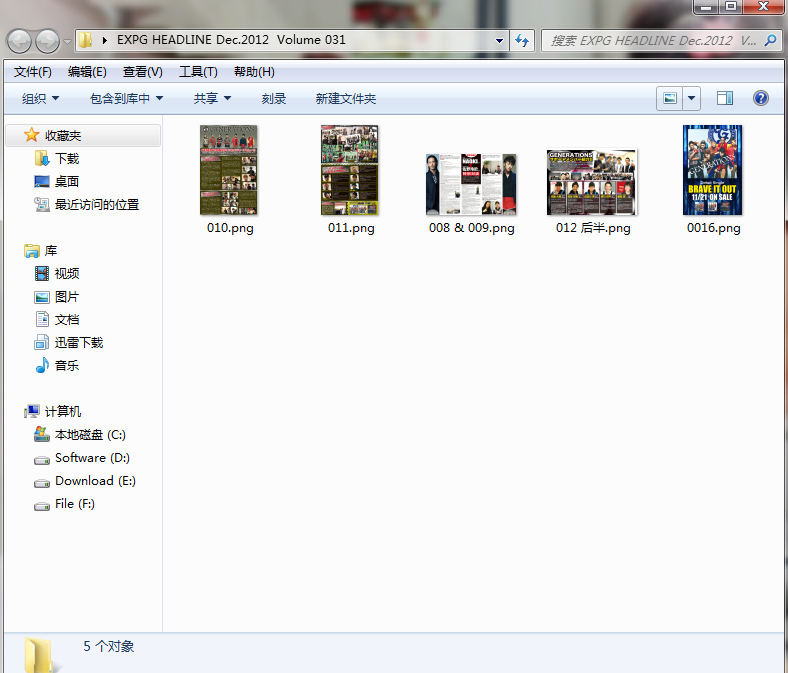Open the 包含到库中 dropdown
The width and height of the screenshot is (788, 673).
(x=126, y=99)
